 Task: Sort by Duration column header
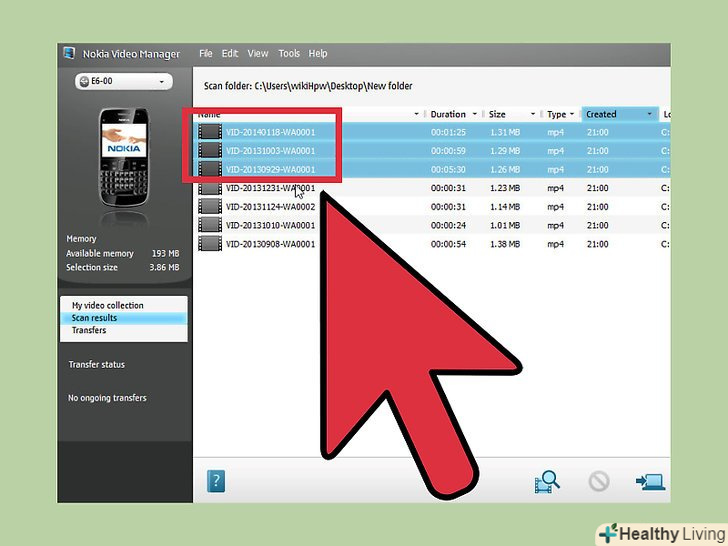pos(448,114)
